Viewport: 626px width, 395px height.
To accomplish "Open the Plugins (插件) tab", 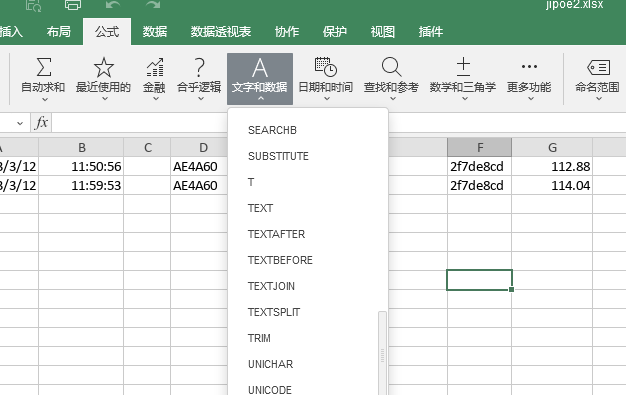I will [431, 32].
